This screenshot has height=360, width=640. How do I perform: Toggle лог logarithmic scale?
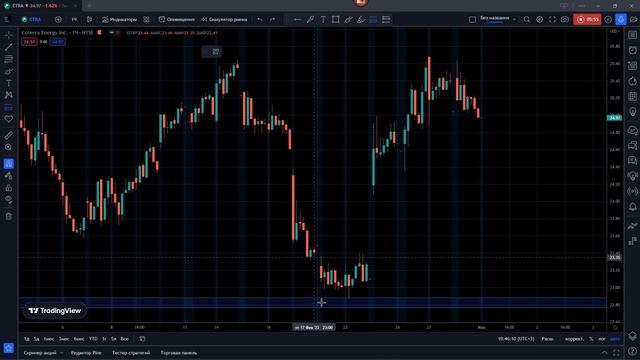click(x=602, y=339)
